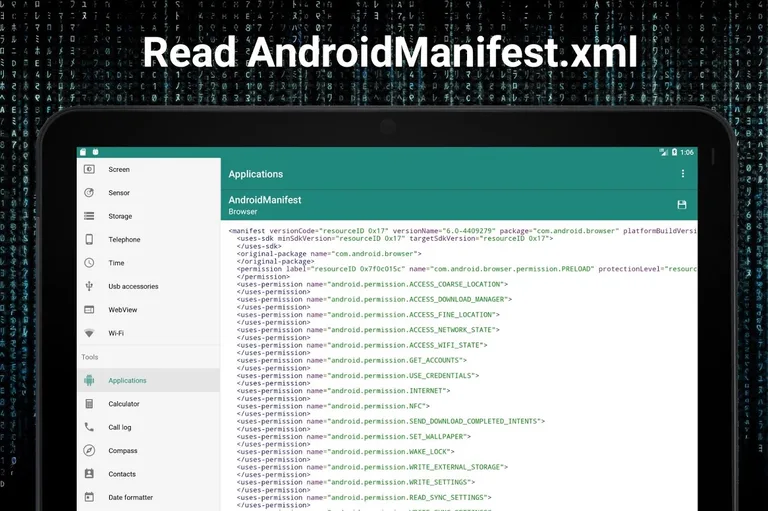Select Call log under Tools

(x=149, y=427)
